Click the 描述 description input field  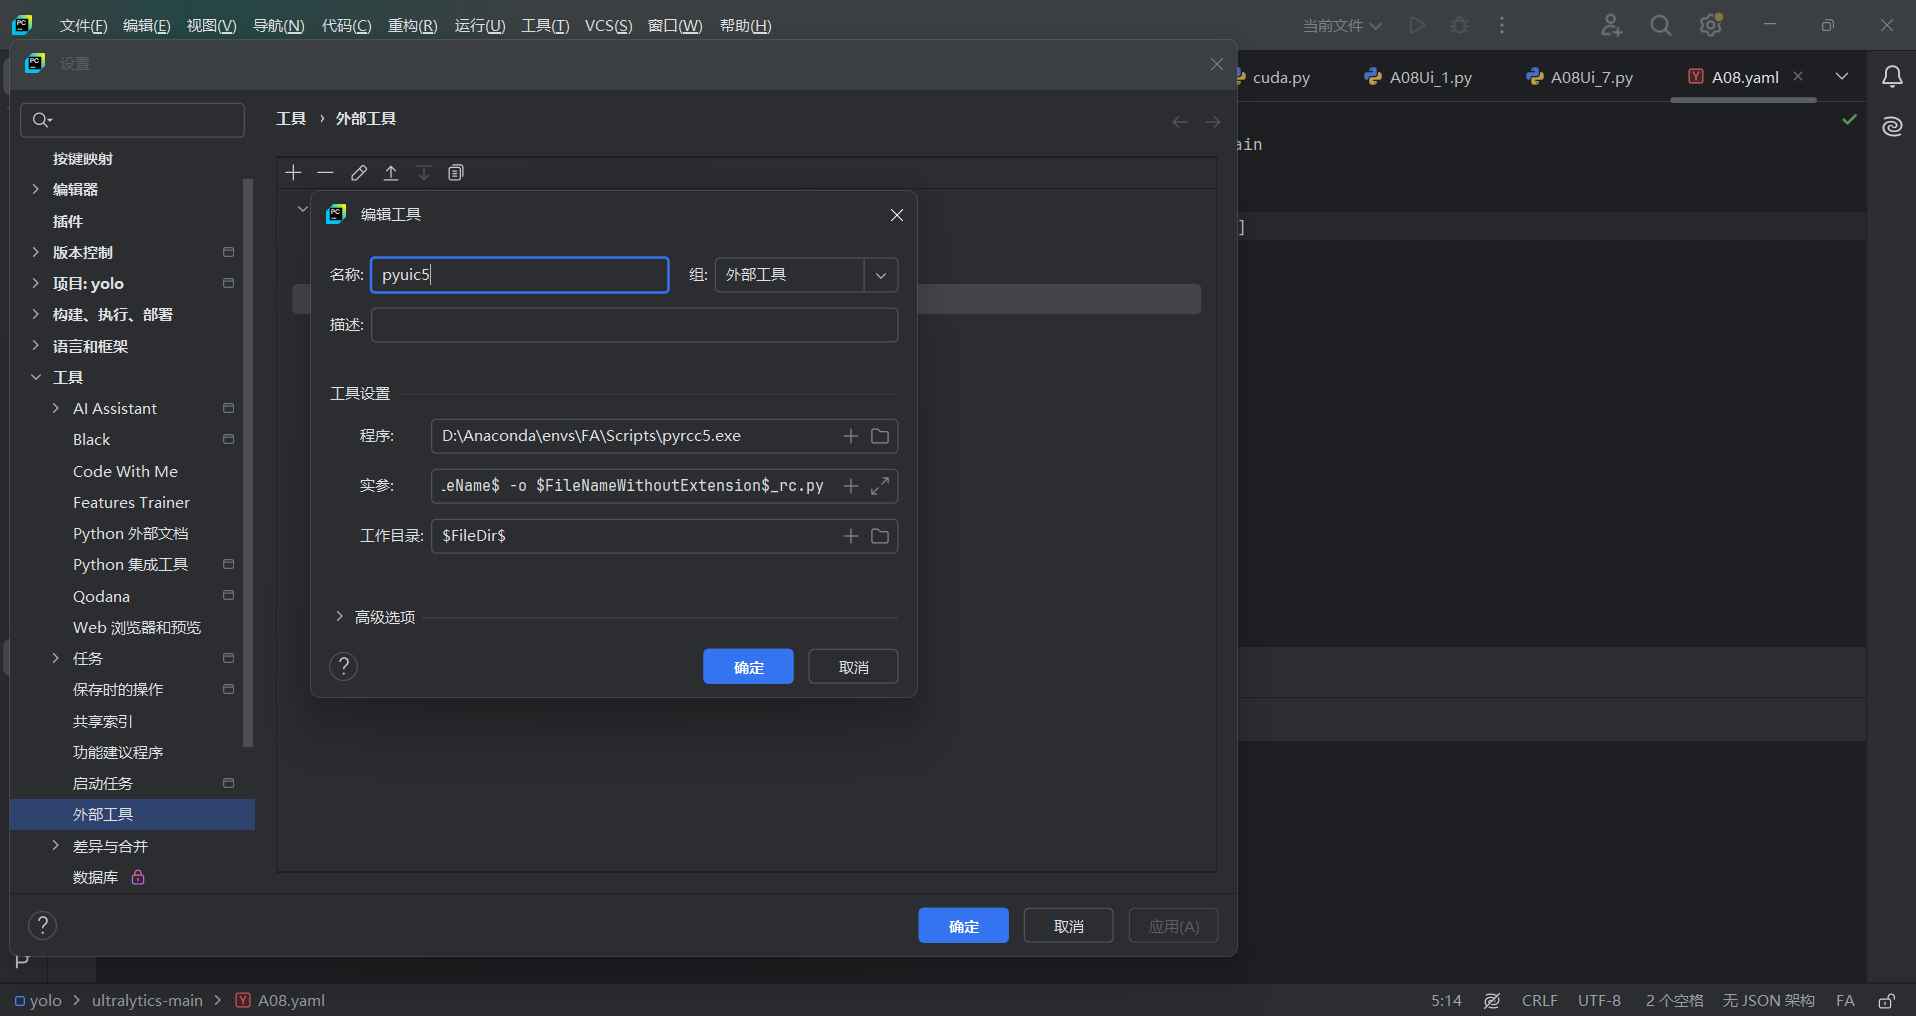(x=635, y=325)
